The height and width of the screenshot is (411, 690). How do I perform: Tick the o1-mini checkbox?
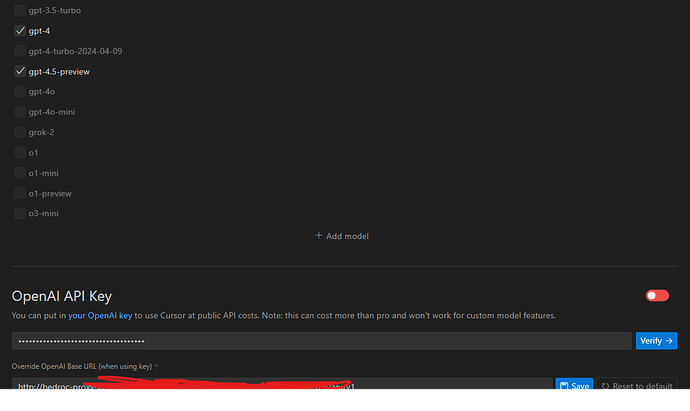point(20,172)
